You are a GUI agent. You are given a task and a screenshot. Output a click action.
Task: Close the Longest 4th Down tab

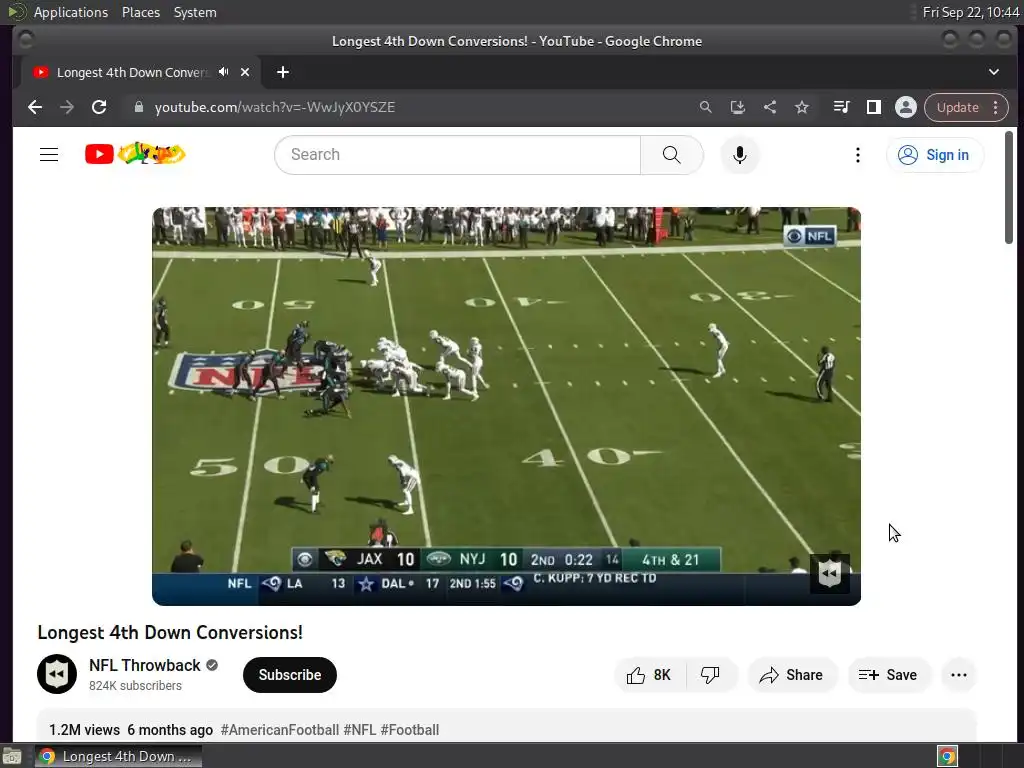click(x=245, y=72)
